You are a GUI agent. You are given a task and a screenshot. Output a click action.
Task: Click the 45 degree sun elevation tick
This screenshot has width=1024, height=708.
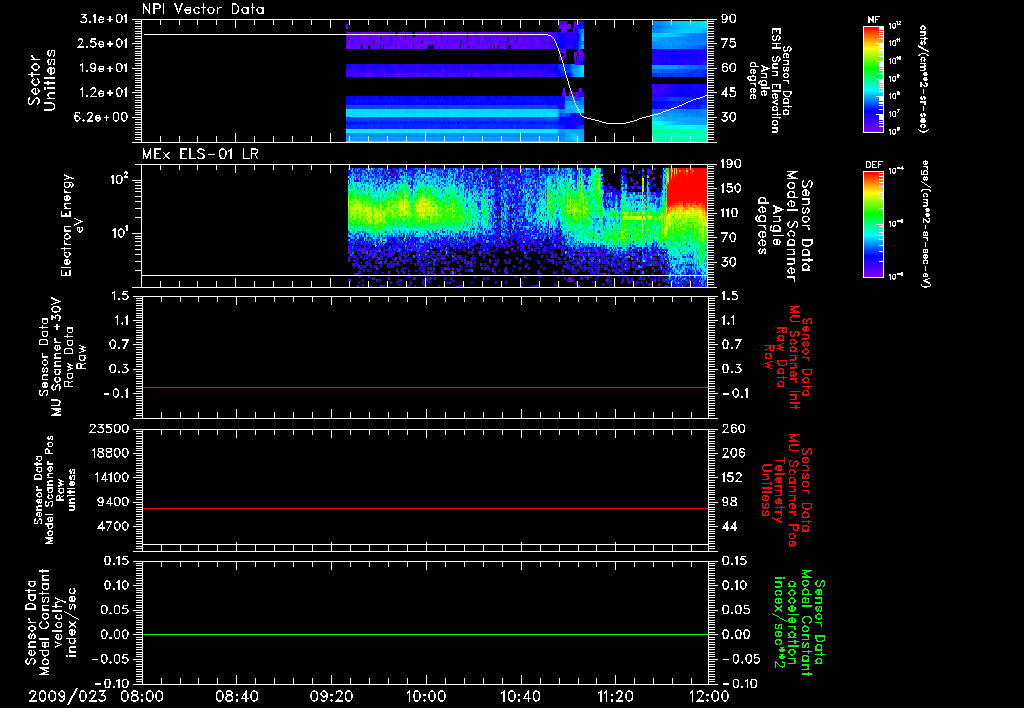tap(728, 93)
